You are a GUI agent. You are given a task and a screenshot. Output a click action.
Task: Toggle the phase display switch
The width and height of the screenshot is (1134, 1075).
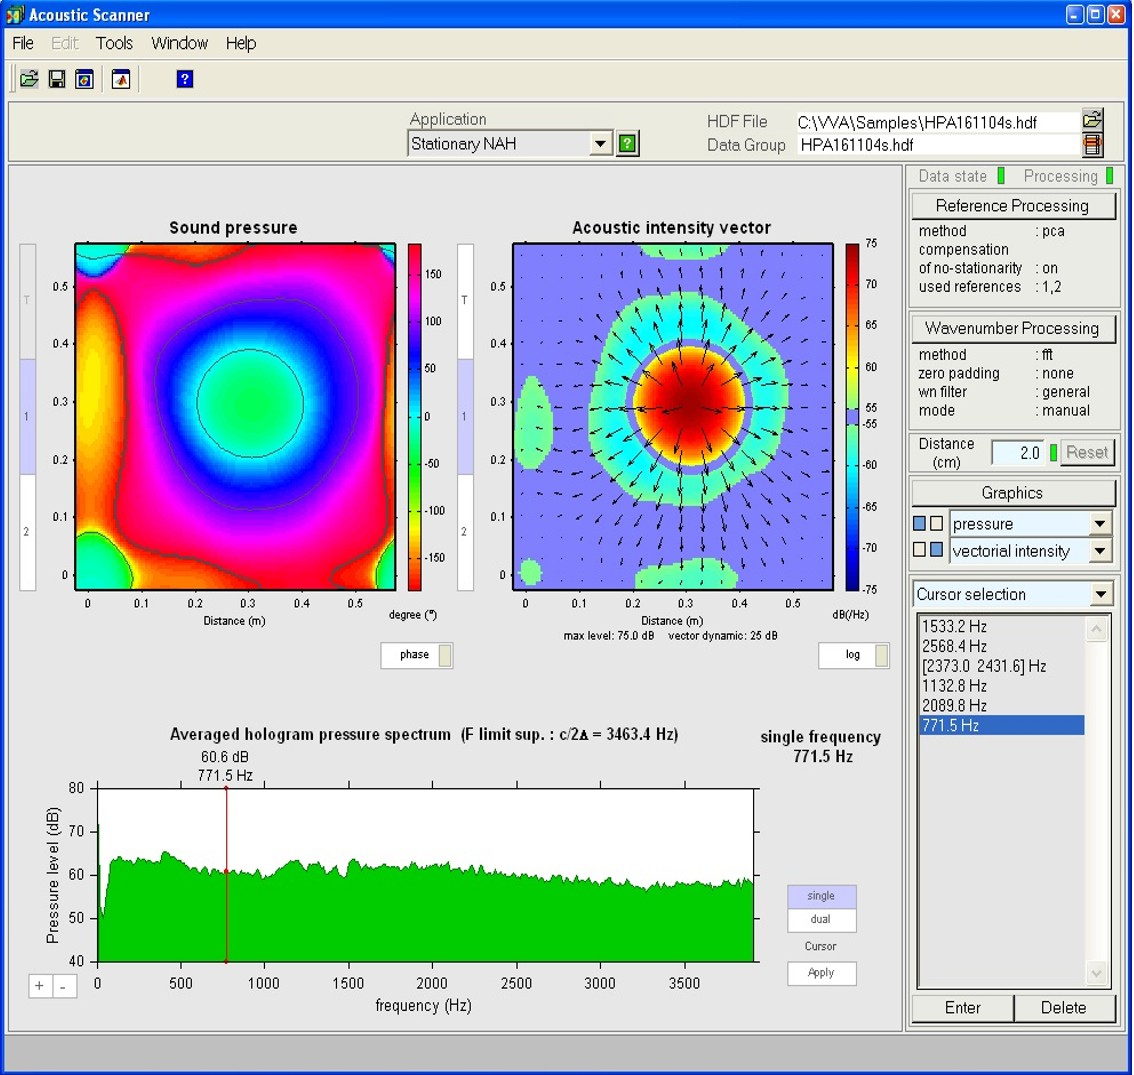445,655
